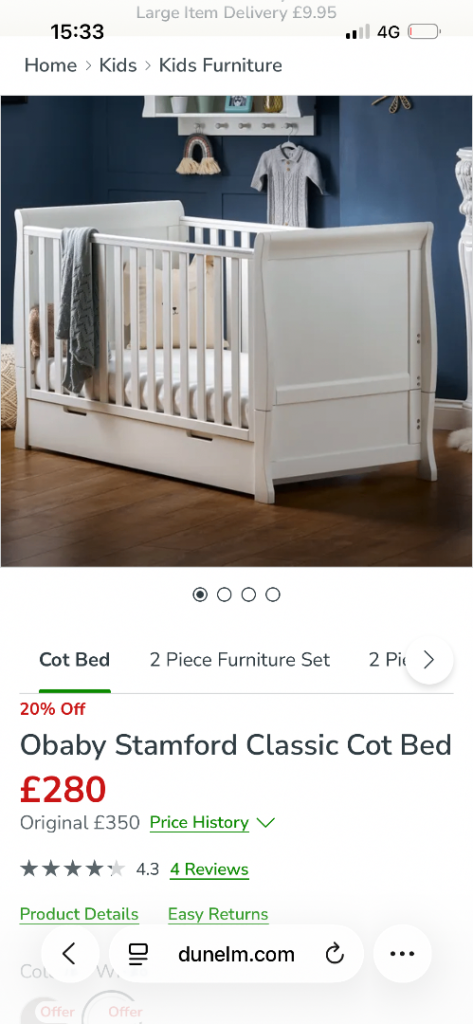Open the Product Details link
This screenshot has width=473, height=1024.
point(79,914)
